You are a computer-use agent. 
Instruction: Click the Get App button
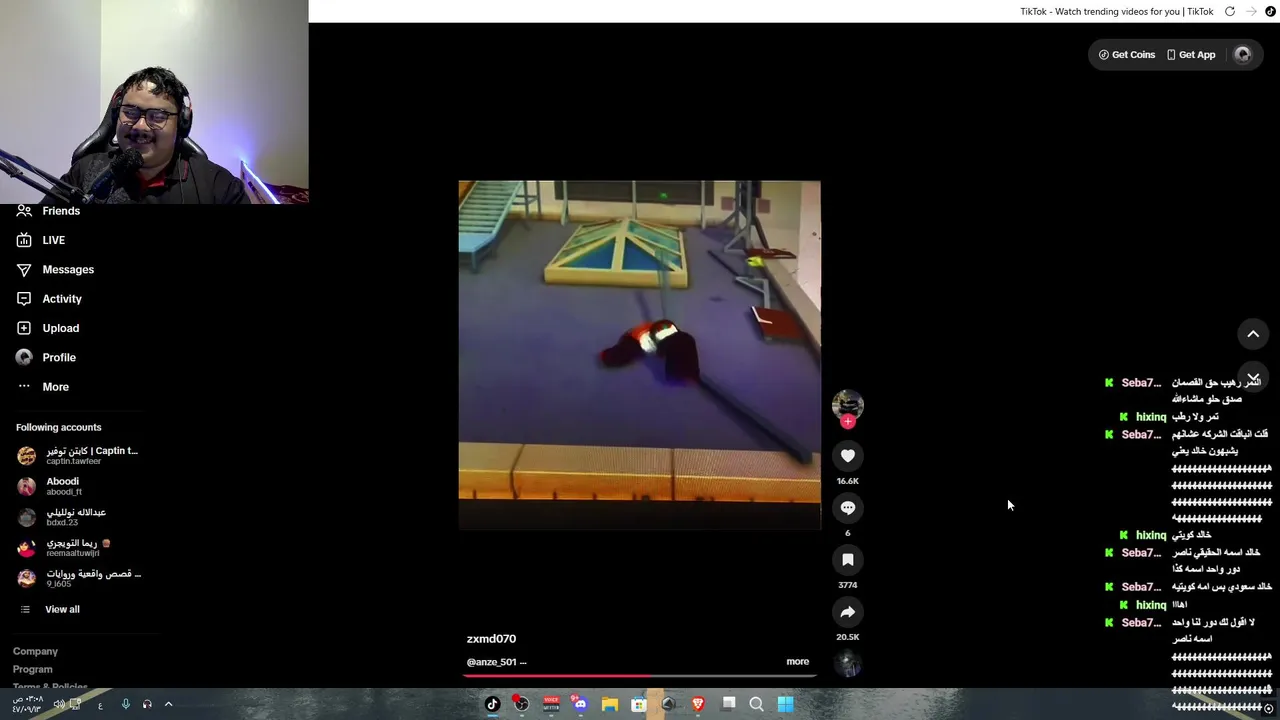[1191, 55]
